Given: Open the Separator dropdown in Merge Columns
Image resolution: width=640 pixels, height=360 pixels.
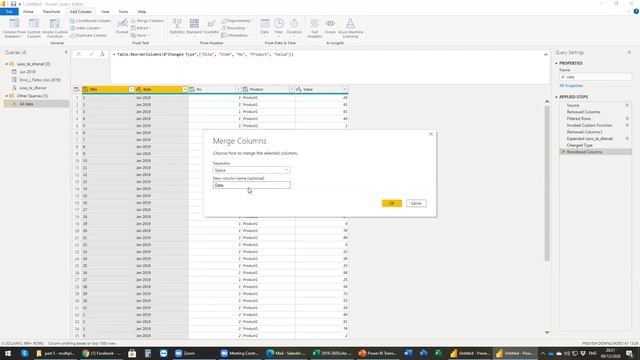Looking at the screenshot, I should tap(251, 170).
